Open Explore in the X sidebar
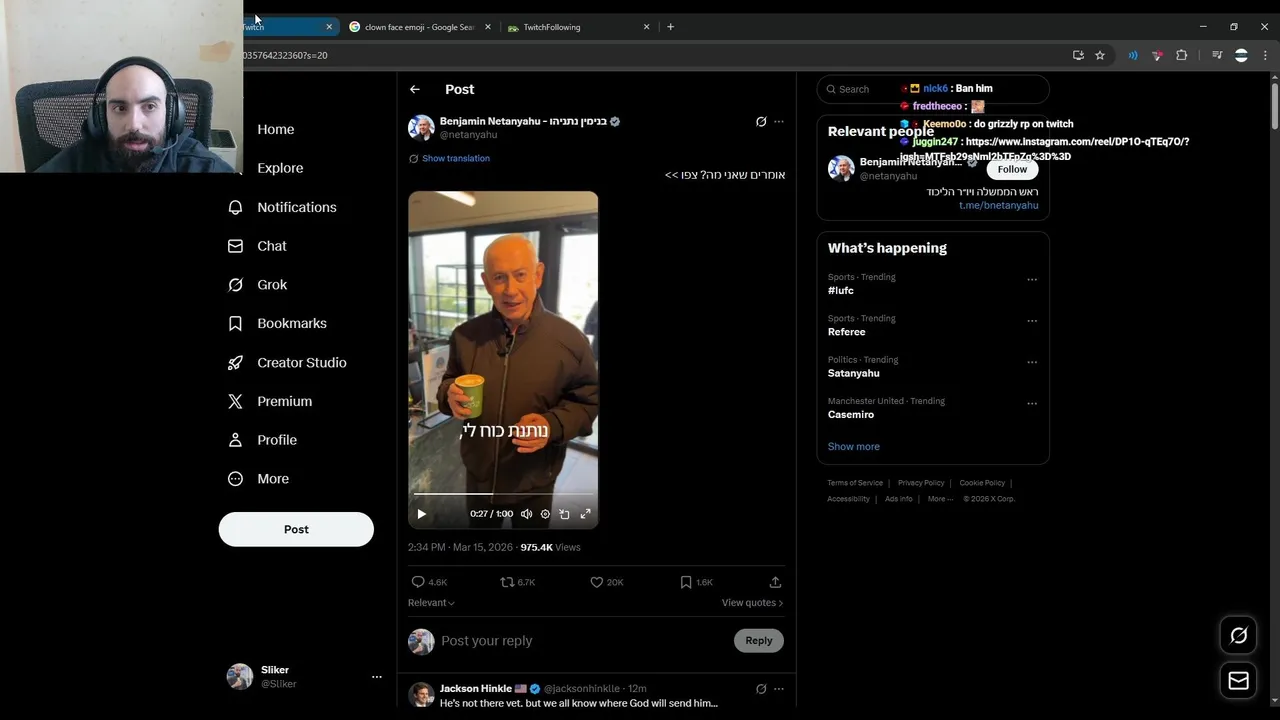This screenshot has height=720, width=1280. pos(280,168)
